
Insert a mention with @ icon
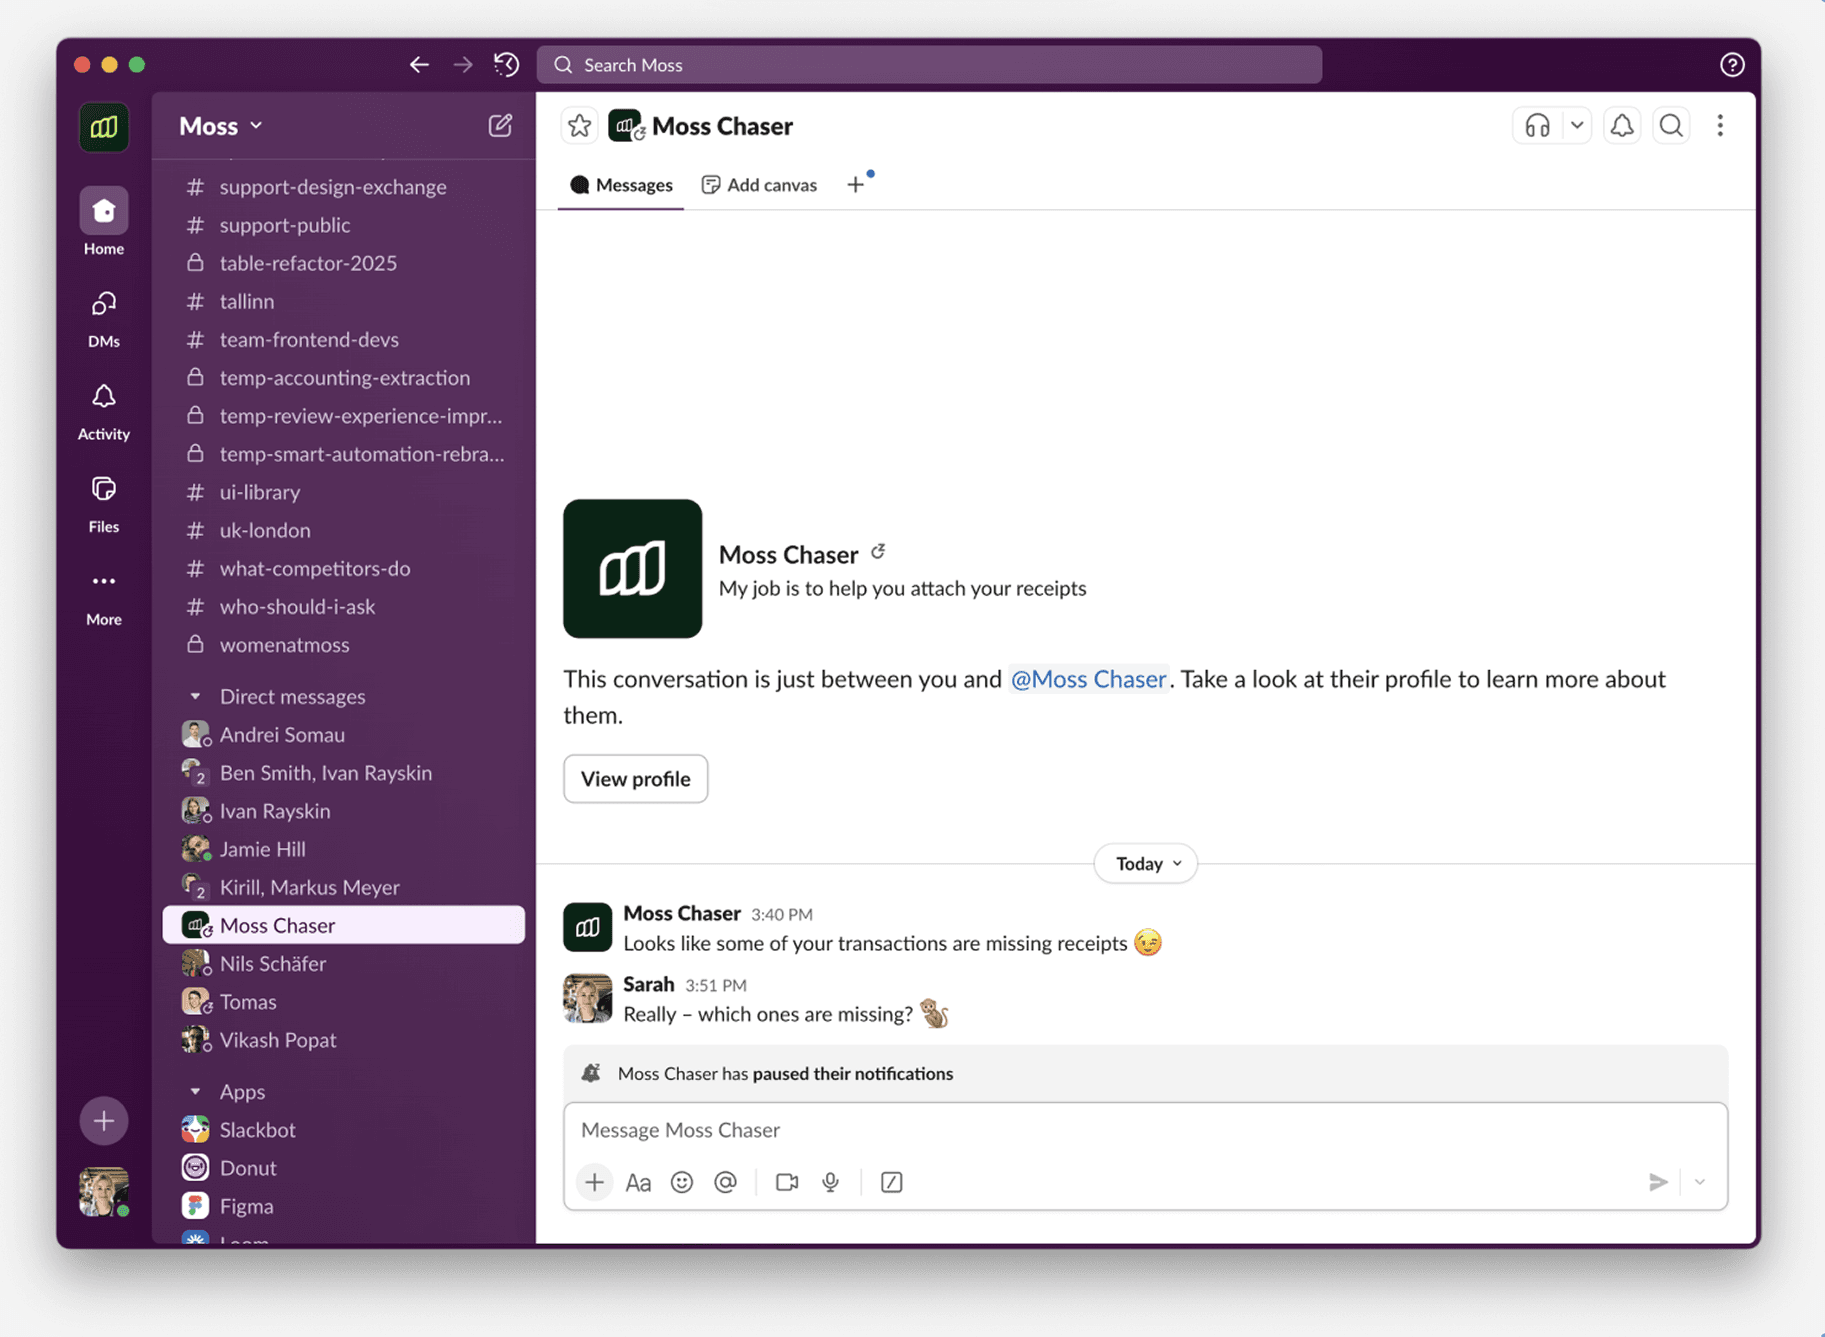(x=726, y=1182)
